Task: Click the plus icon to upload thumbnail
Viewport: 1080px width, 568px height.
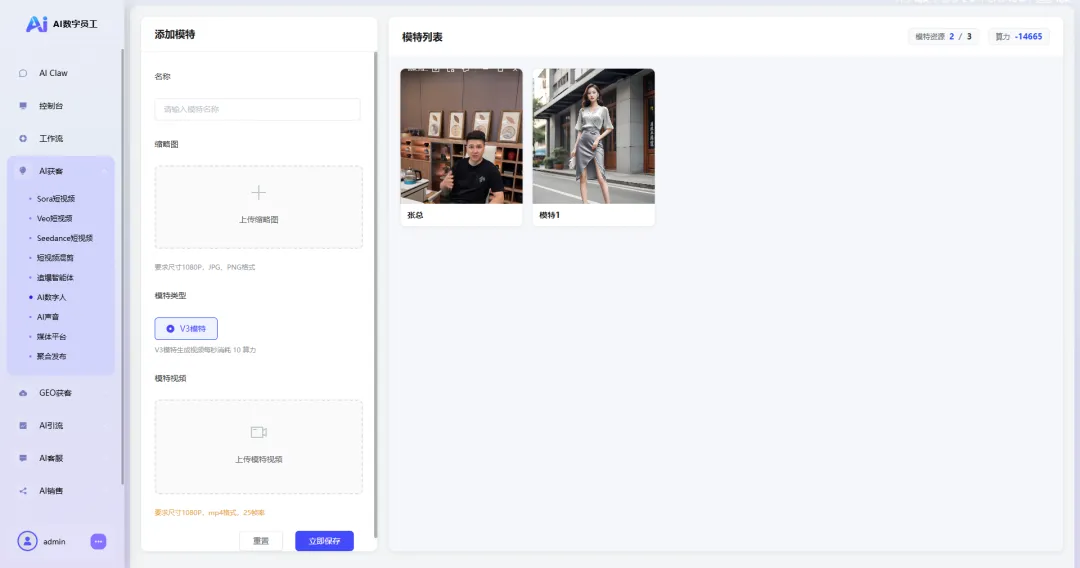Action: [258, 193]
